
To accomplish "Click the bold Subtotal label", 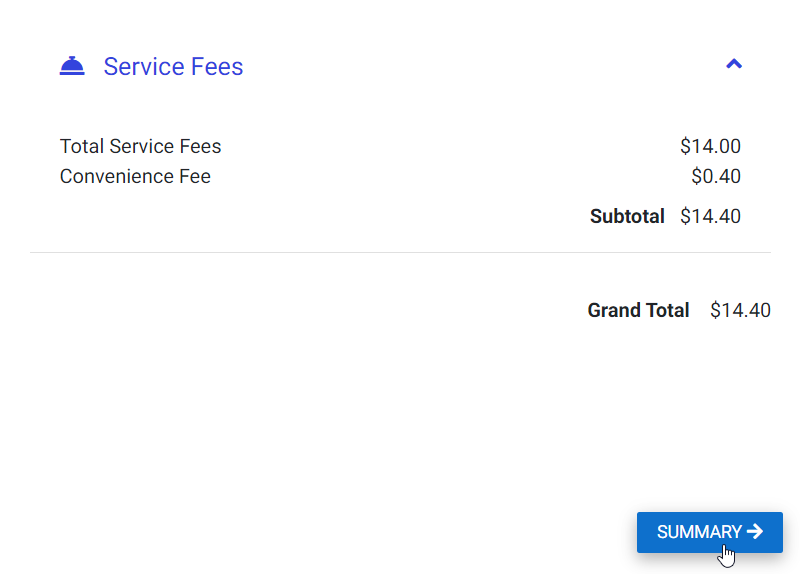I will (627, 216).
